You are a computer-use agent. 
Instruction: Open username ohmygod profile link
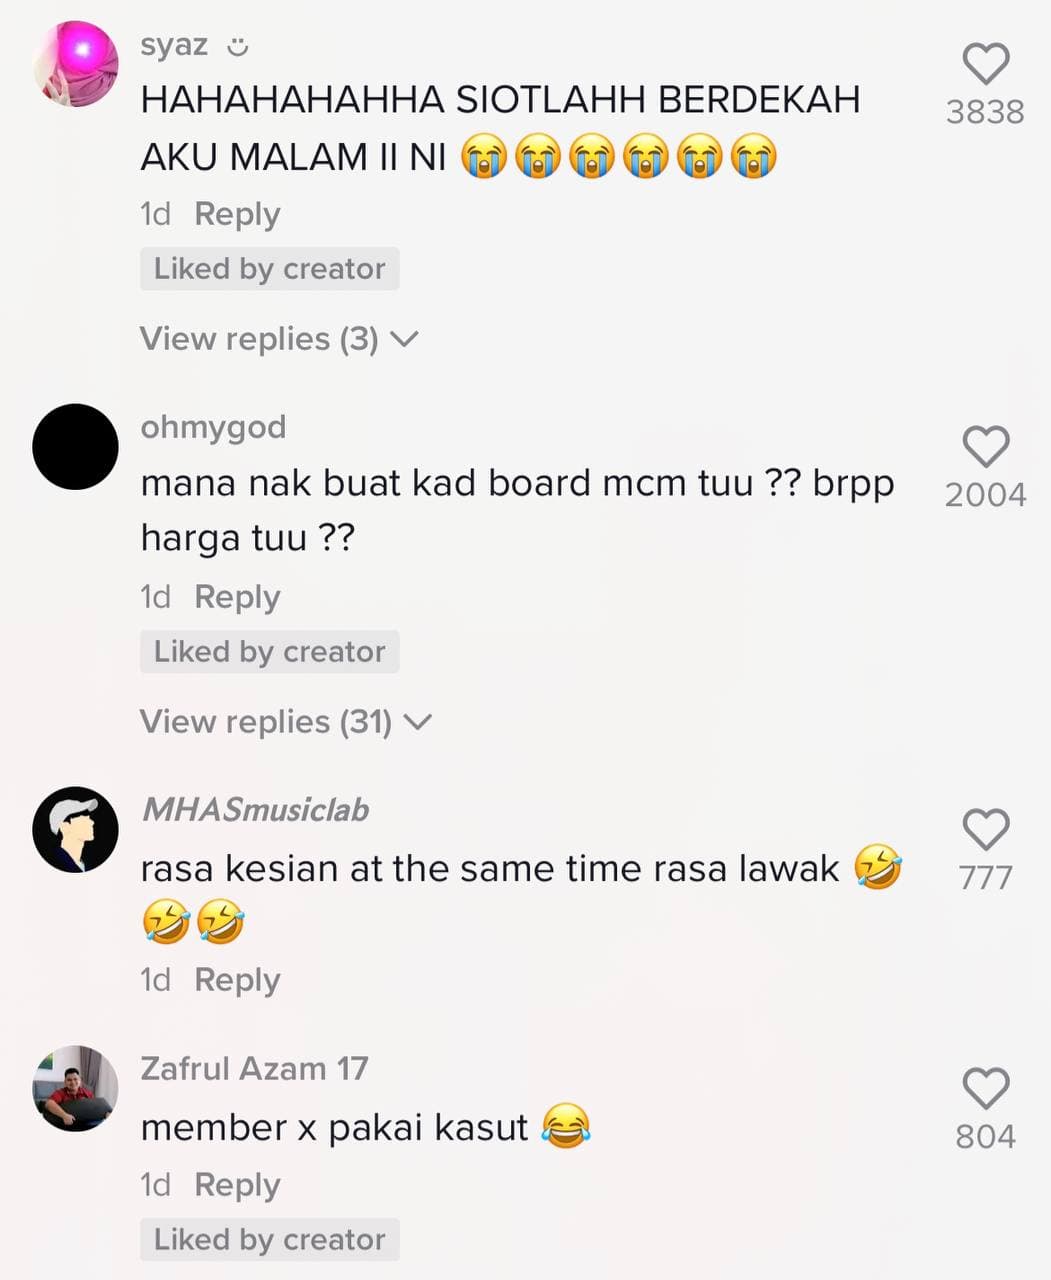pyautogui.click(x=213, y=428)
